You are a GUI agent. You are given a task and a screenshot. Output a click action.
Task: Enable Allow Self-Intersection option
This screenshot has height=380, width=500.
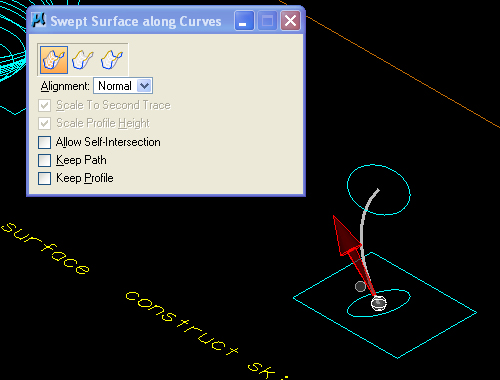coord(44,142)
